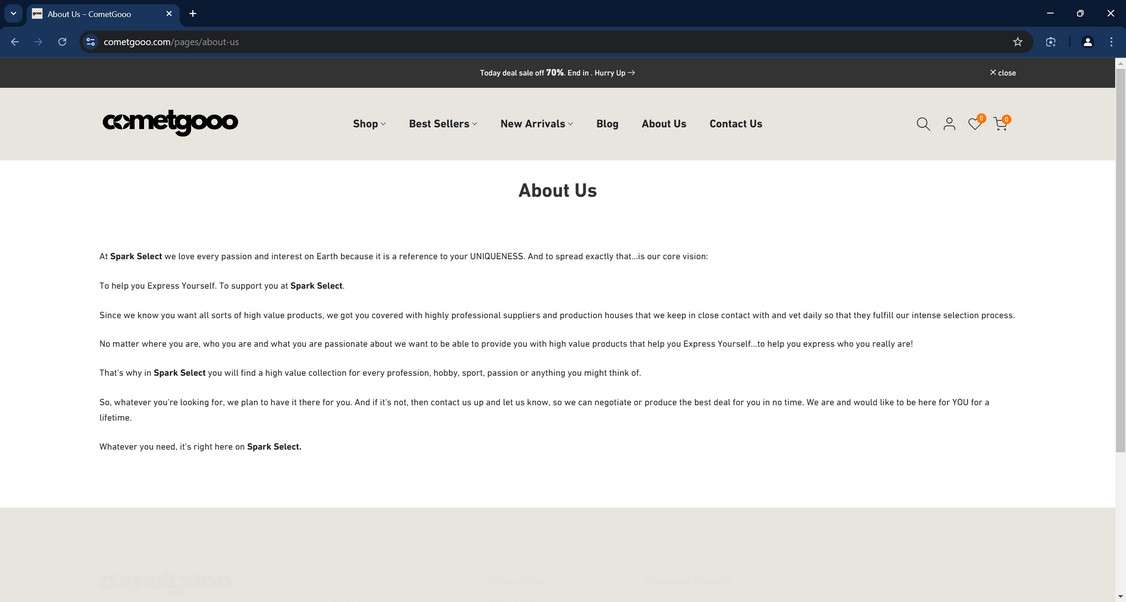Reload the page

[x=62, y=42]
